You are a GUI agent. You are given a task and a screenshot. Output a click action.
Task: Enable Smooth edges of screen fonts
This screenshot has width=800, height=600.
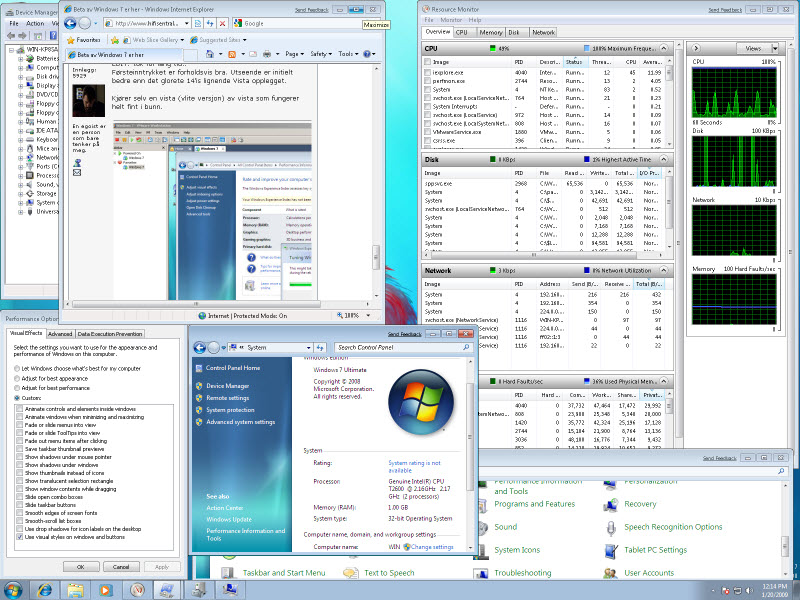(x=20, y=513)
